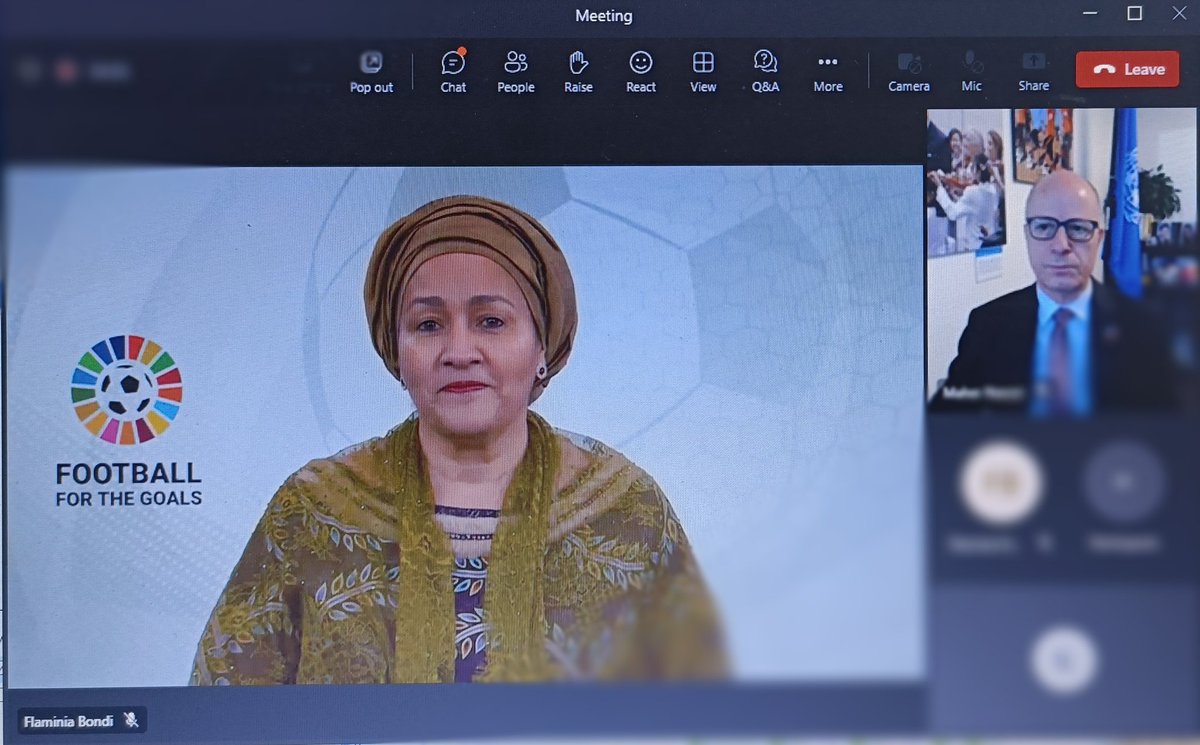The width and height of the screenshot is (1200, 745).
Task: Open the Q&A panel
Action: point(766,72)
